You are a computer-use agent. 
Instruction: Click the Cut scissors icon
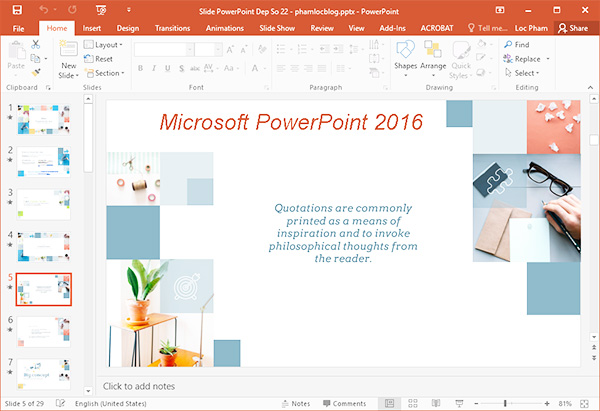pos(36,44)
